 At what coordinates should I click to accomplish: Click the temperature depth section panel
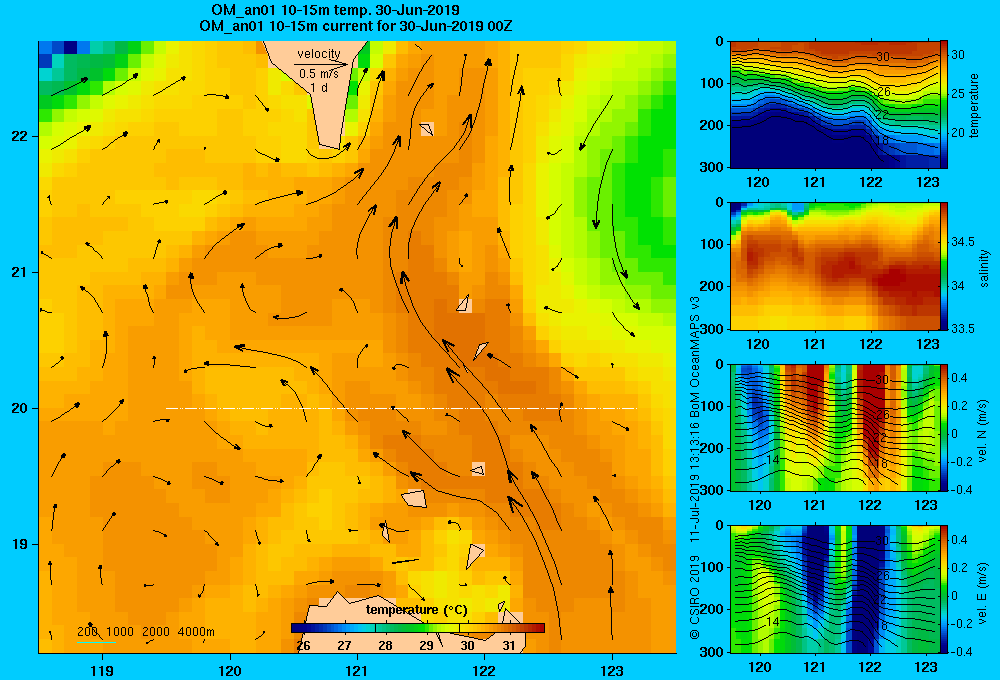tap(835, 105)
